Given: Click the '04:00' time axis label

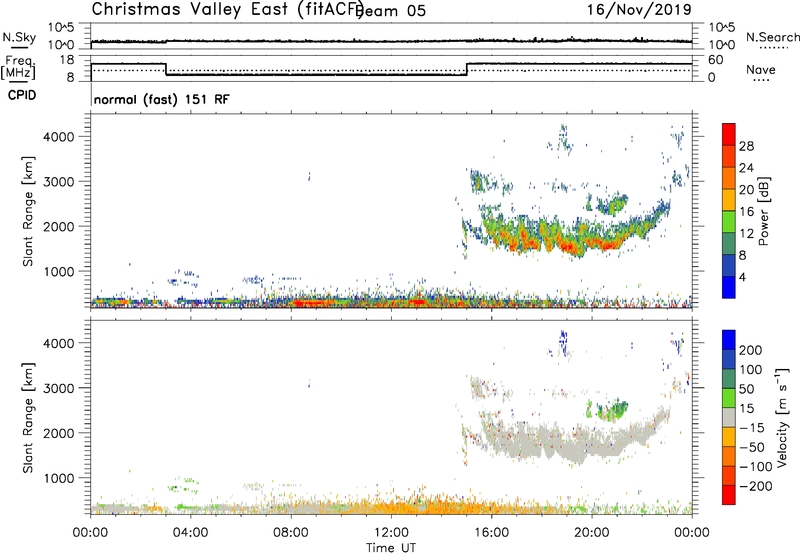Looking at the screenshot, I should [x=191, y=533].
